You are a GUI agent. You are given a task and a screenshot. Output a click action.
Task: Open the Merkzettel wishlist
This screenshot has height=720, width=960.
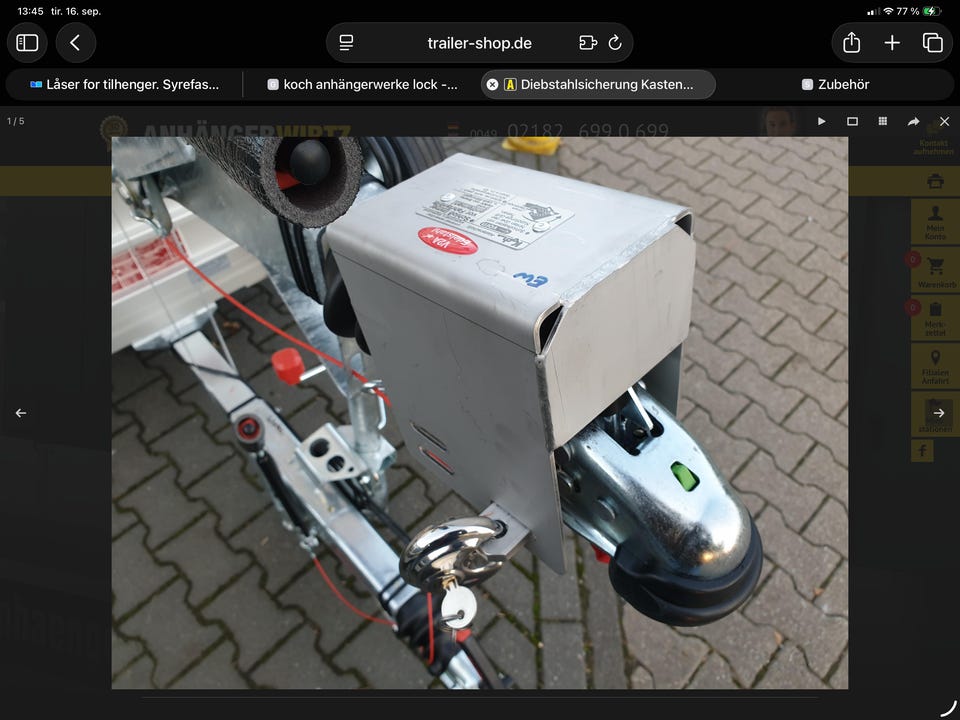click(x=935, y=318)
